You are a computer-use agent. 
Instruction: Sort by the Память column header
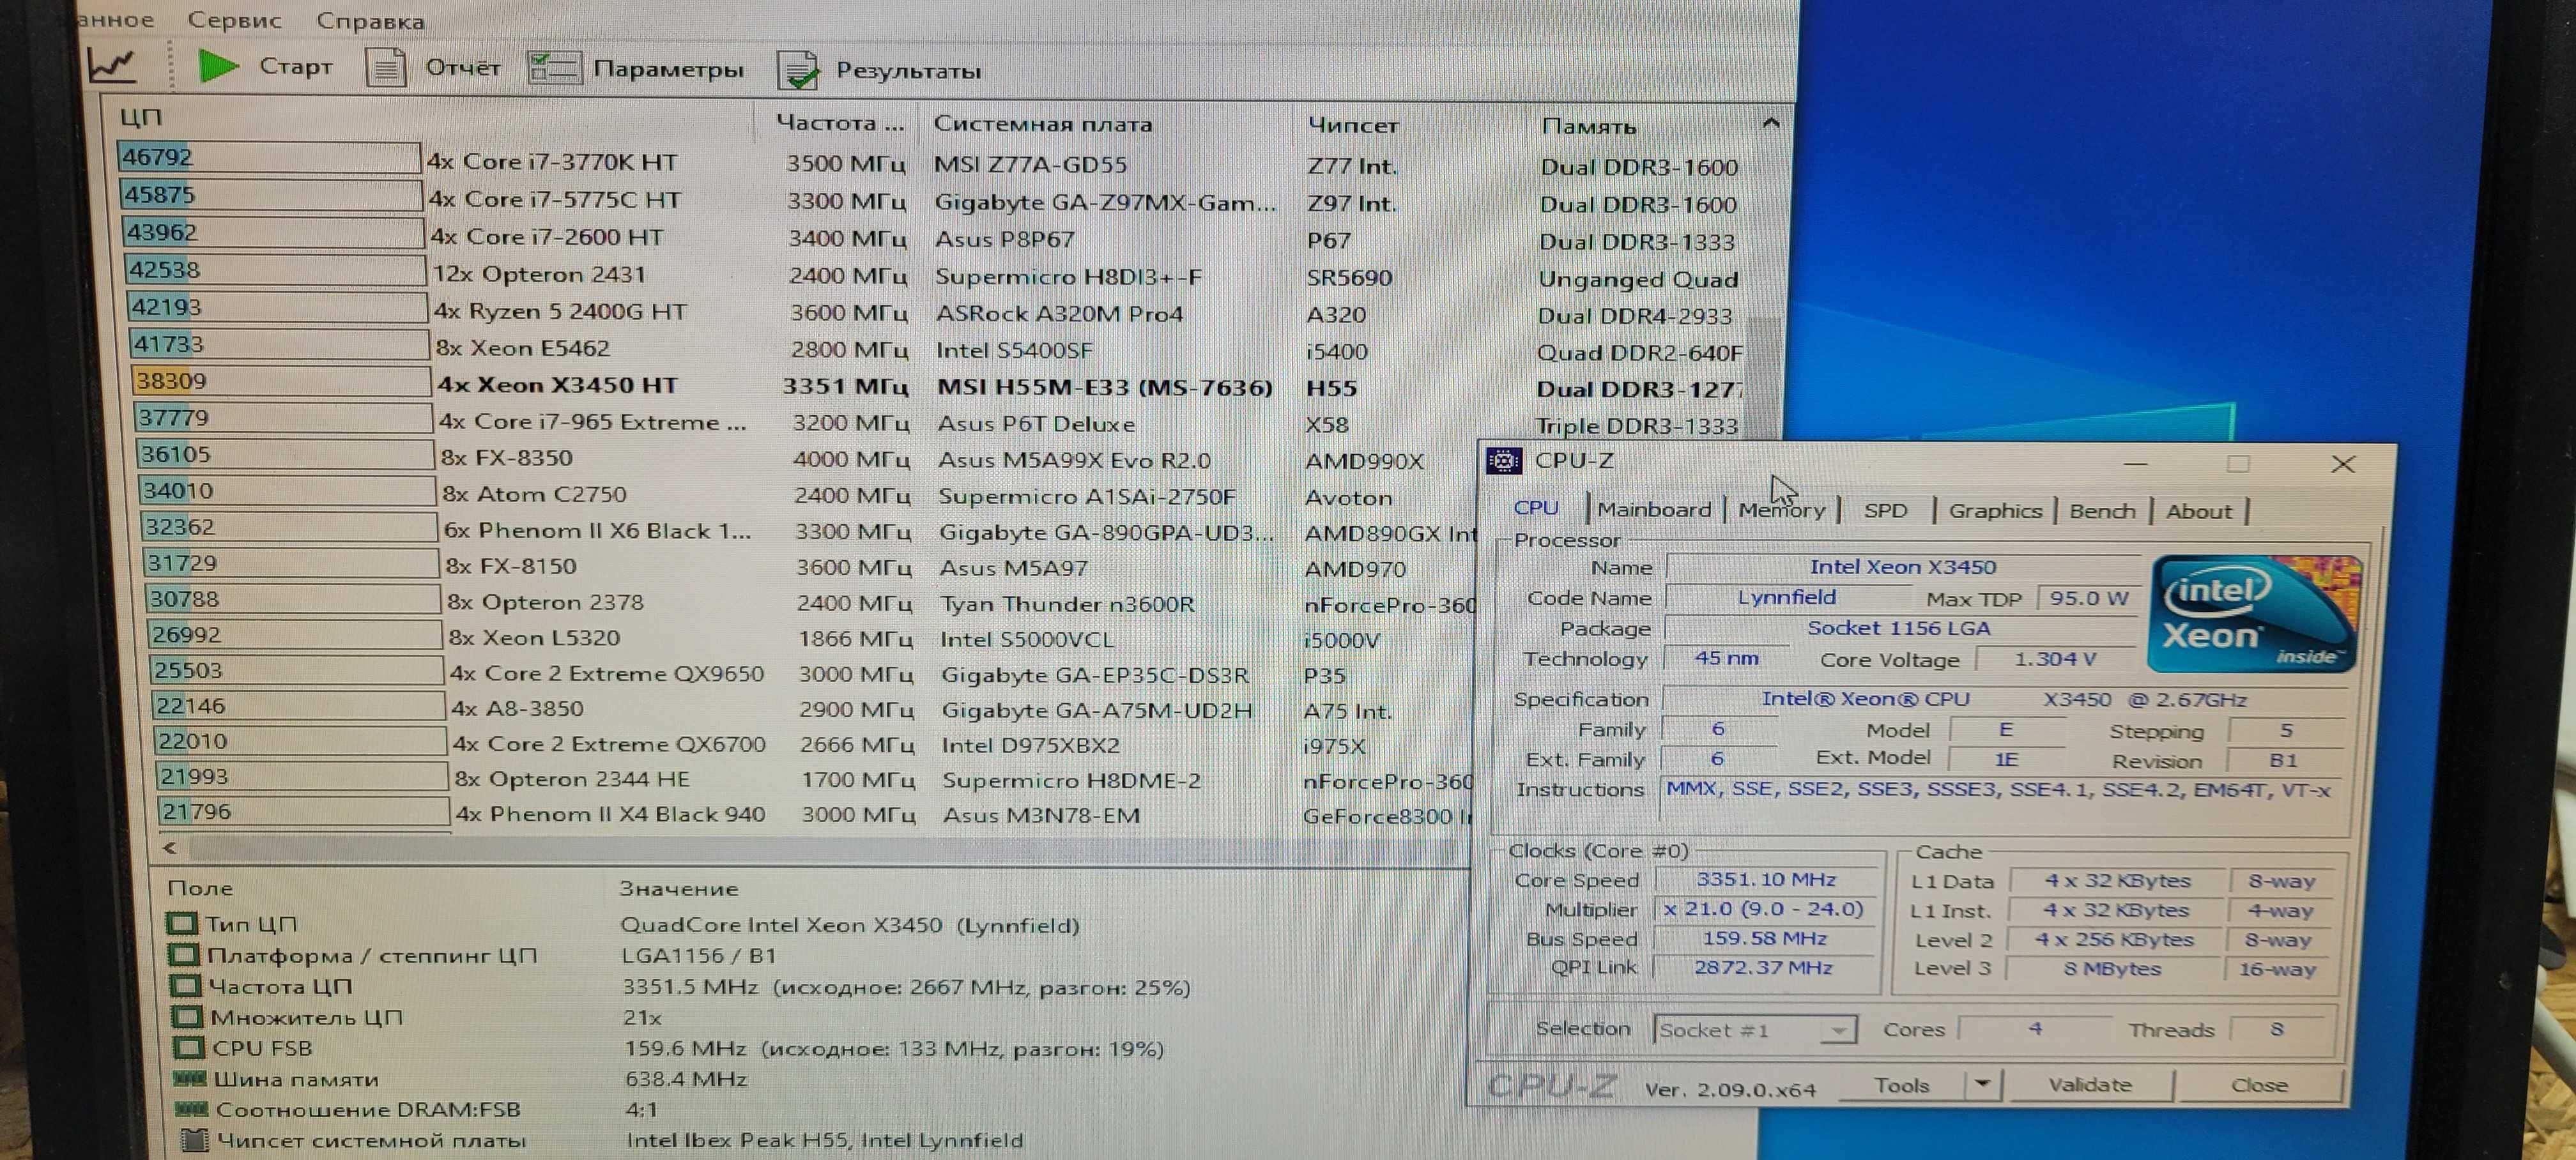pyautogui.click(x=1588, y=126)
